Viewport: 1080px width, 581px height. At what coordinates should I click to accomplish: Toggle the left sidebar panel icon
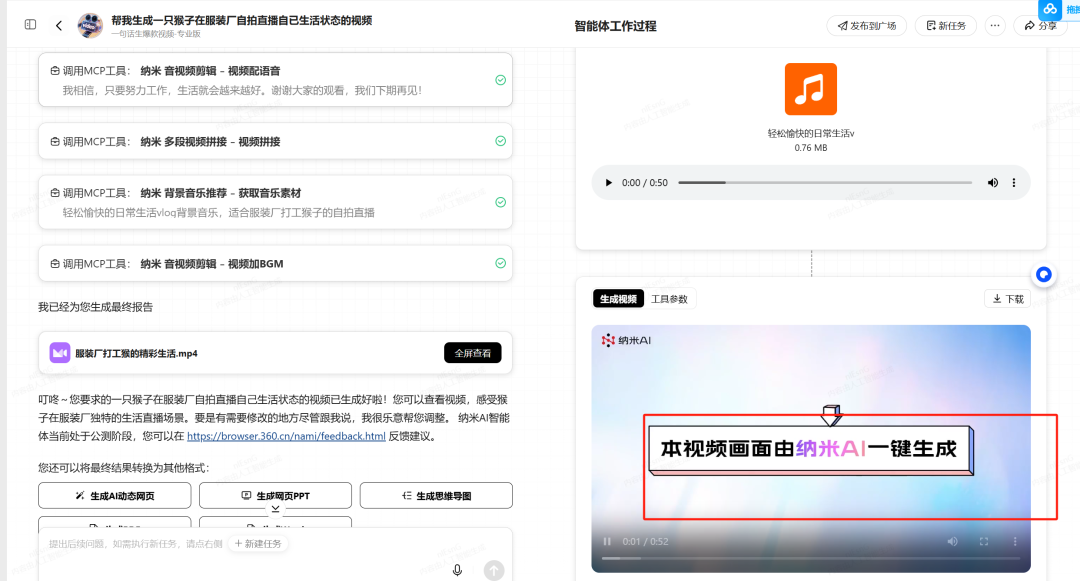(30, 25)
